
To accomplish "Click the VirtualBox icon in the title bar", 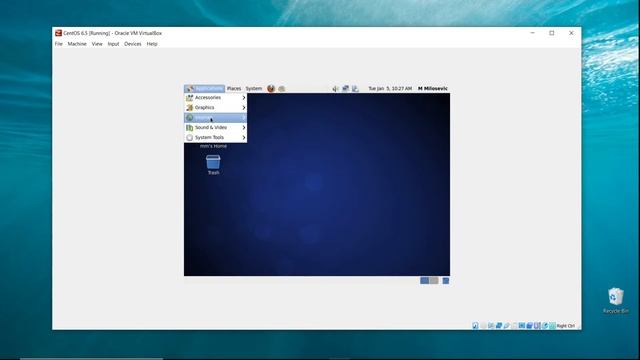I will (58, 33).
